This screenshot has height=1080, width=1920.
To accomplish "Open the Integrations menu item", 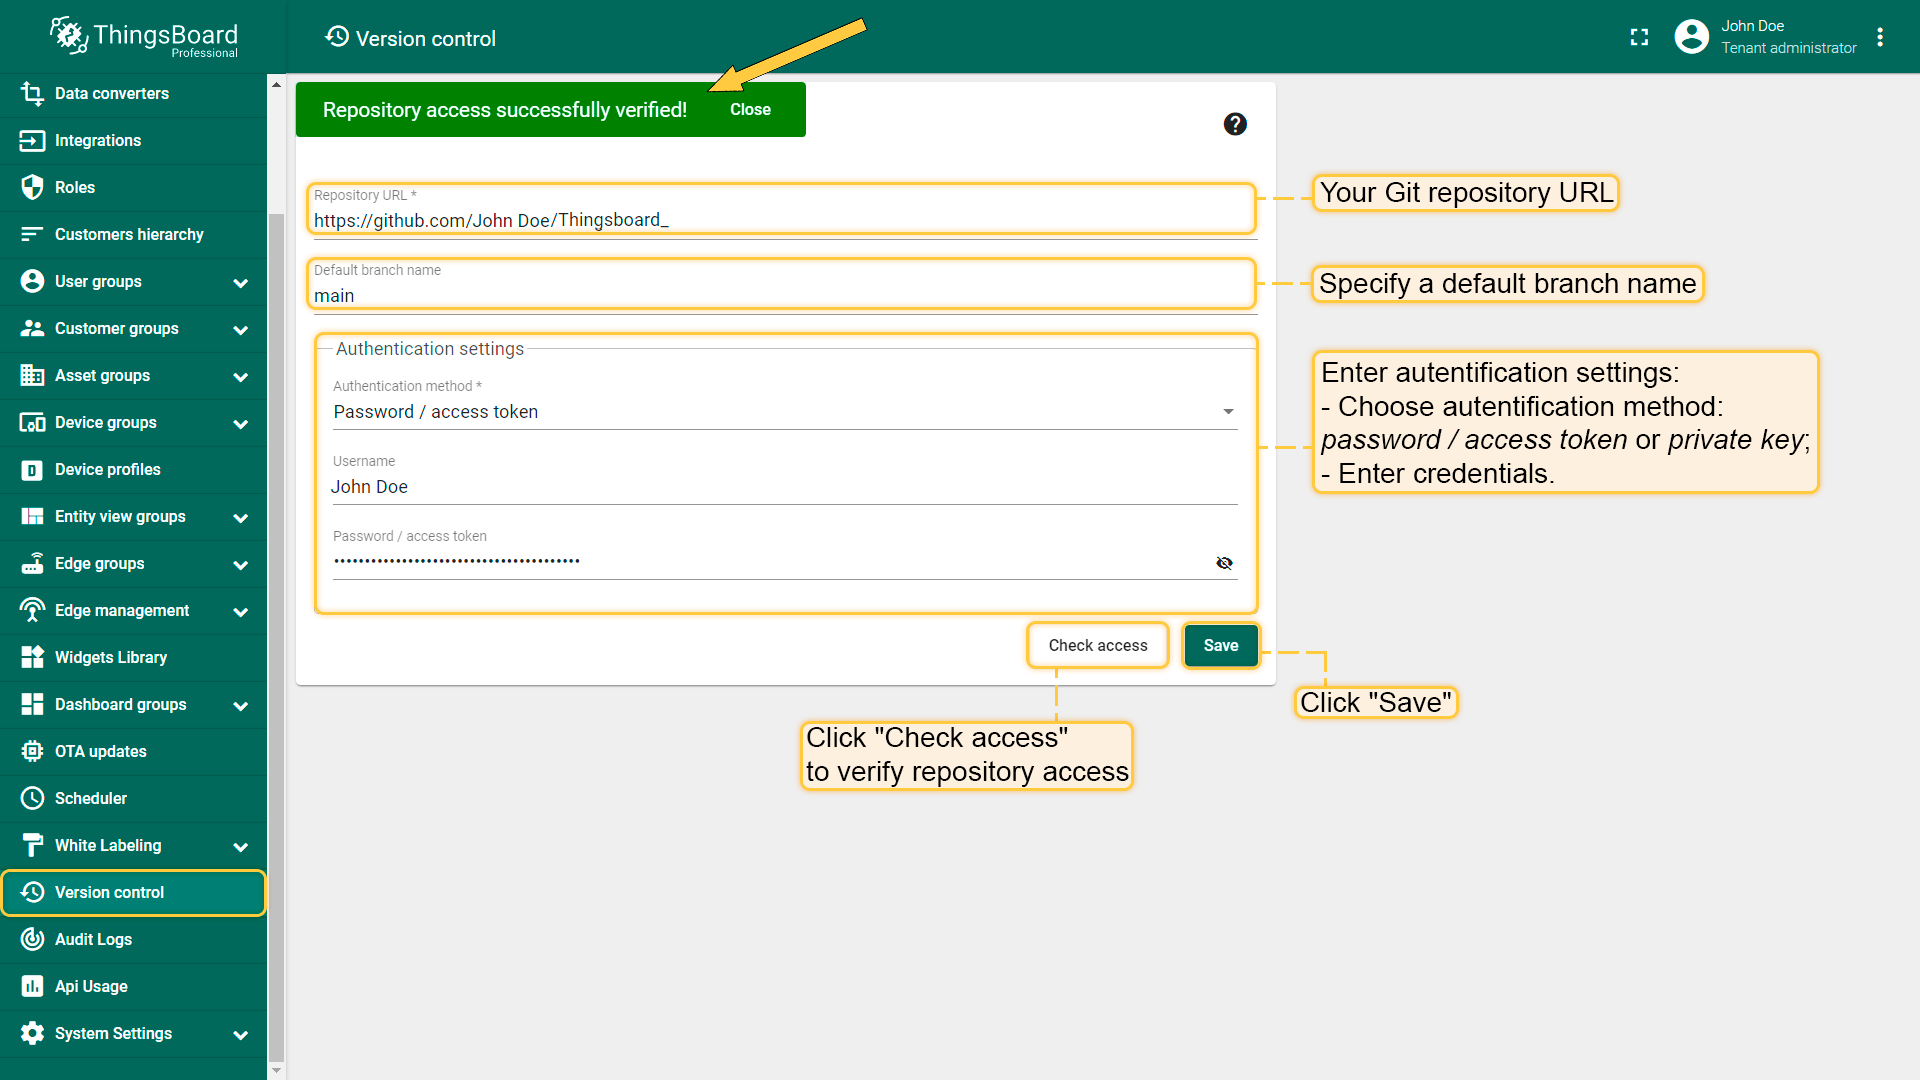I will [133, 140].
